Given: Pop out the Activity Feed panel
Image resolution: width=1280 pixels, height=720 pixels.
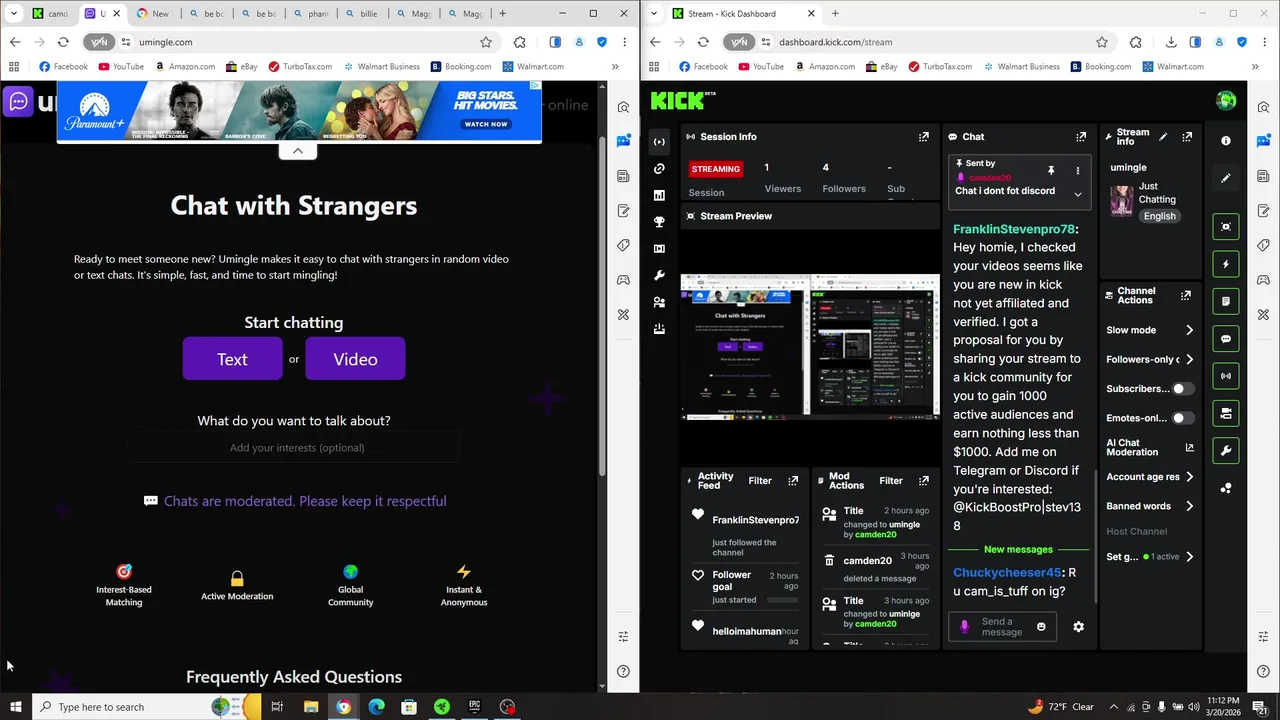Looking at the screenshot, I should [x=793, y=481].
